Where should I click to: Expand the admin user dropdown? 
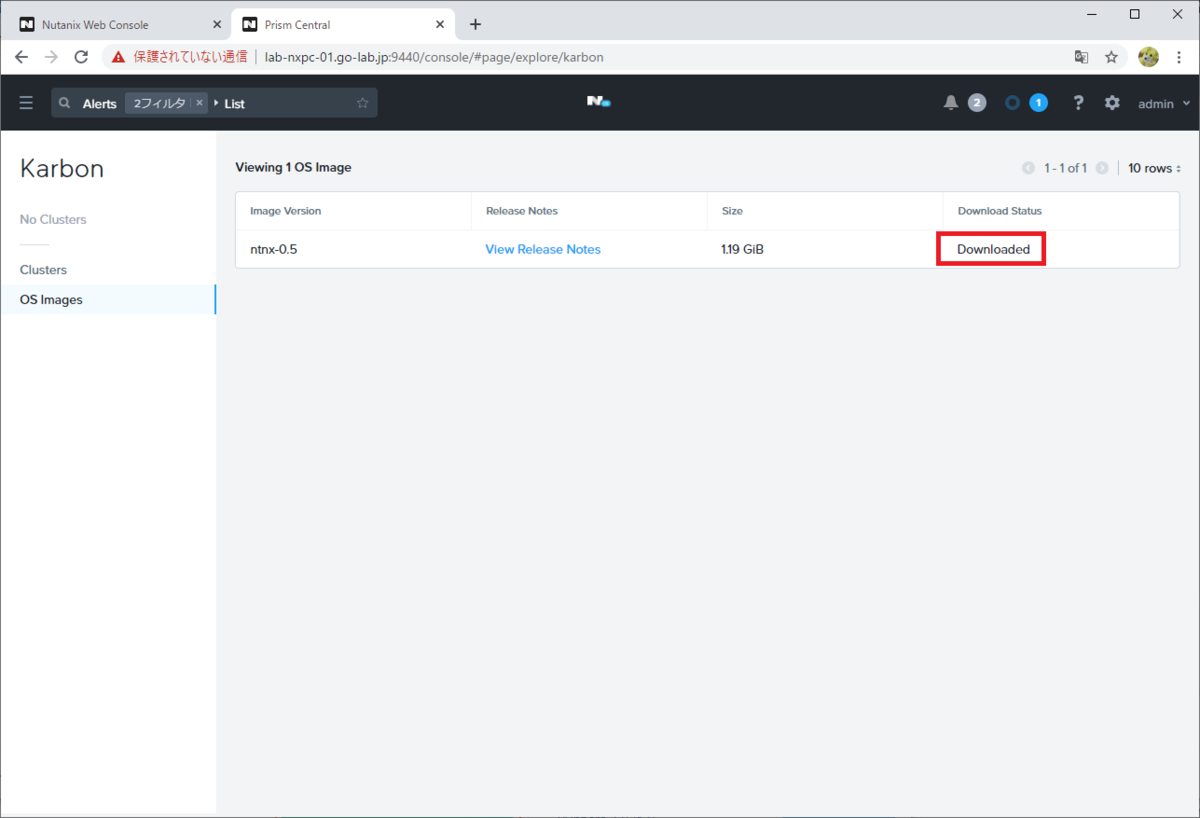(x=1164, y=103)
